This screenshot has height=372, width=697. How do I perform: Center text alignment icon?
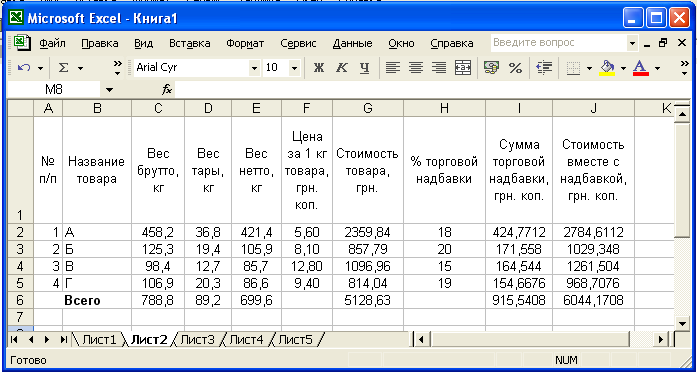[x=416, y=68]
